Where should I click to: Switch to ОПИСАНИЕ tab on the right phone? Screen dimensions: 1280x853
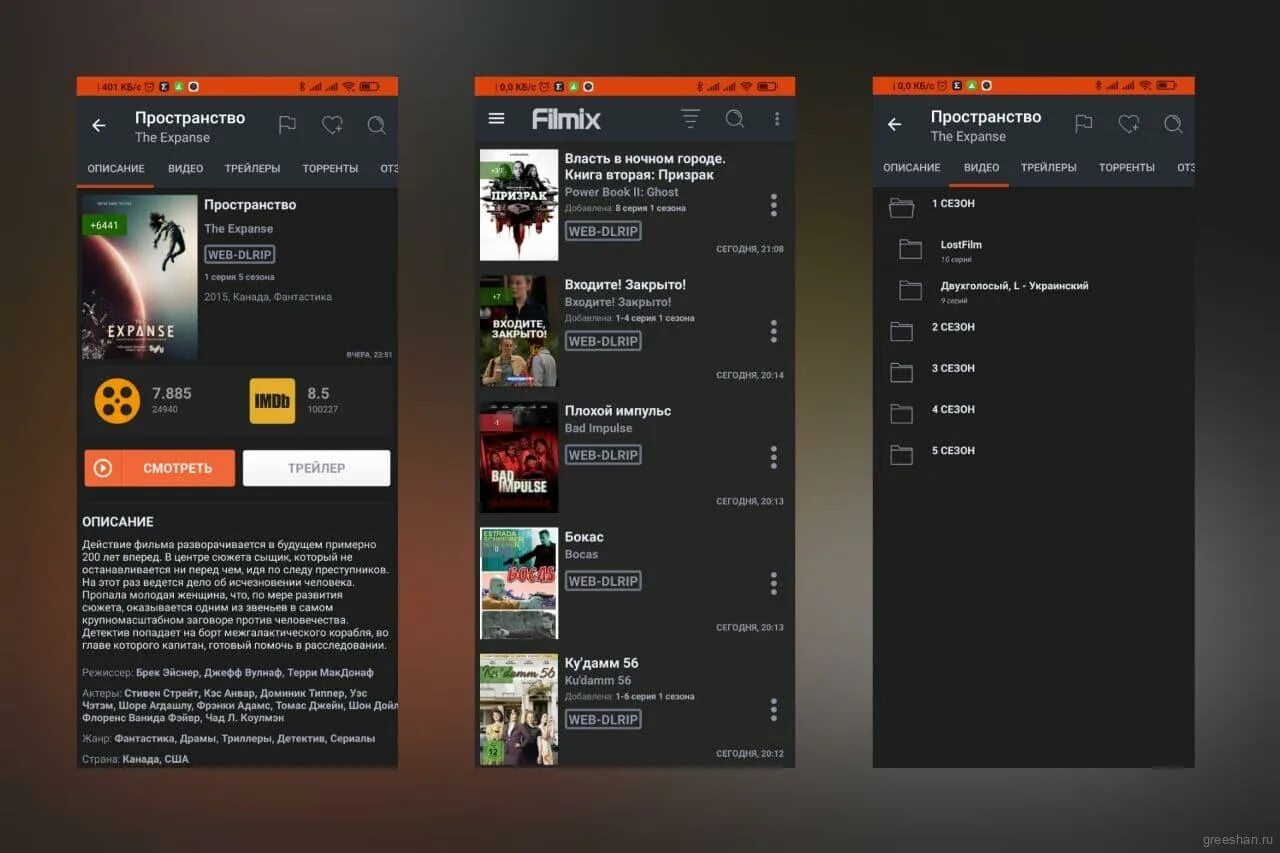pyautogui.click(x=911, y=167)
